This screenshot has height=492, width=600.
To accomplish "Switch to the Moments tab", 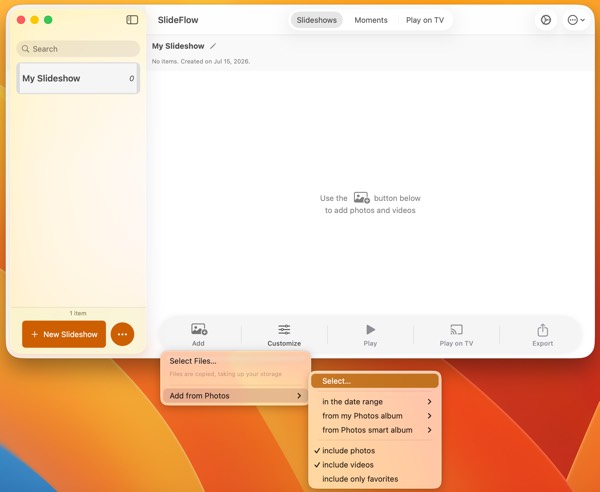I will 371,20.
